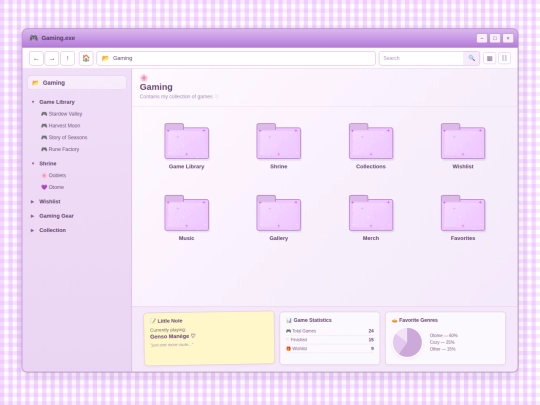Viewport: 540px width, 405px height.
Task: Expand the Gaming Gear tree section
Action: [32, 216]
